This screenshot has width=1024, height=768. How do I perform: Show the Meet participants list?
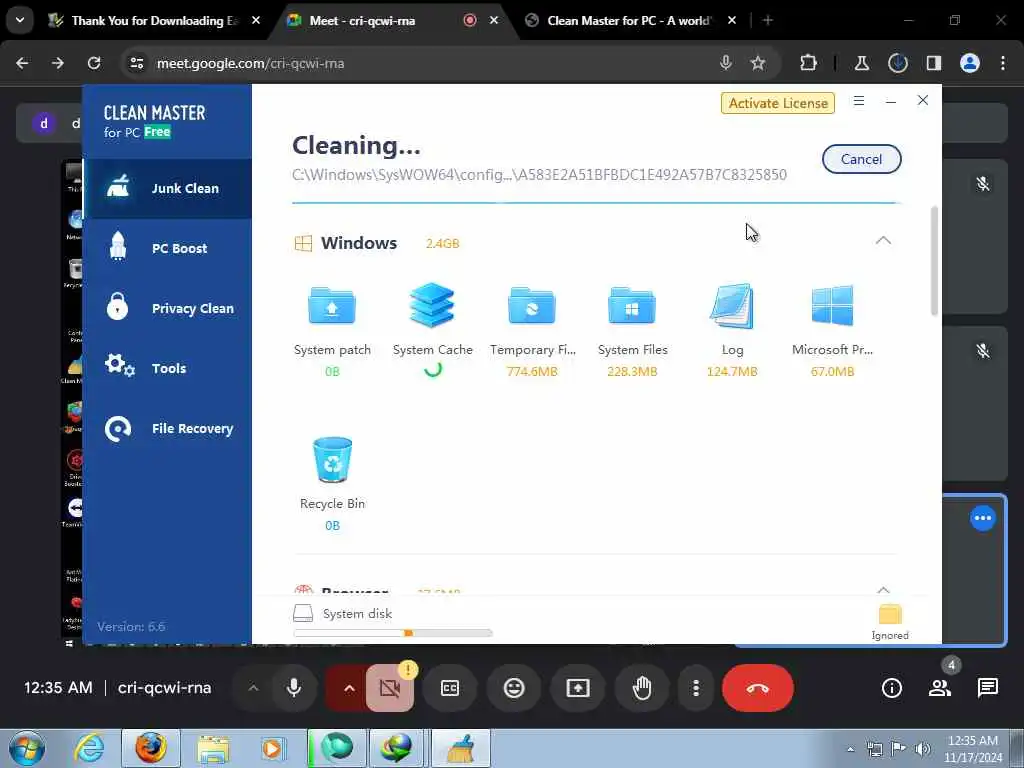click(940, 688)
